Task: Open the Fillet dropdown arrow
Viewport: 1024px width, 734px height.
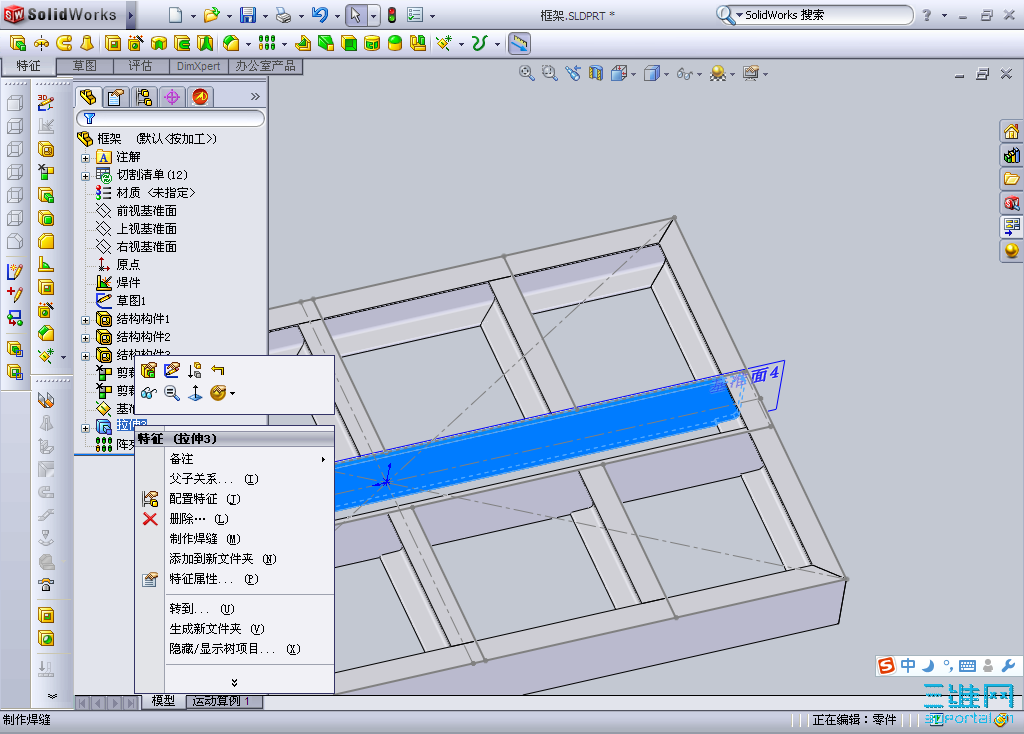Action: [248, 44]
